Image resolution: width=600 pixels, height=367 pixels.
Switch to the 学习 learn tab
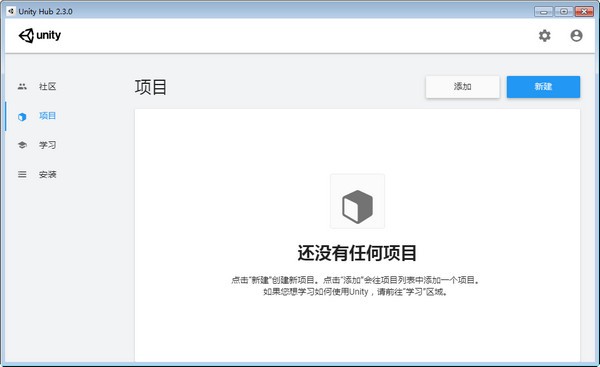click(47, 145)
